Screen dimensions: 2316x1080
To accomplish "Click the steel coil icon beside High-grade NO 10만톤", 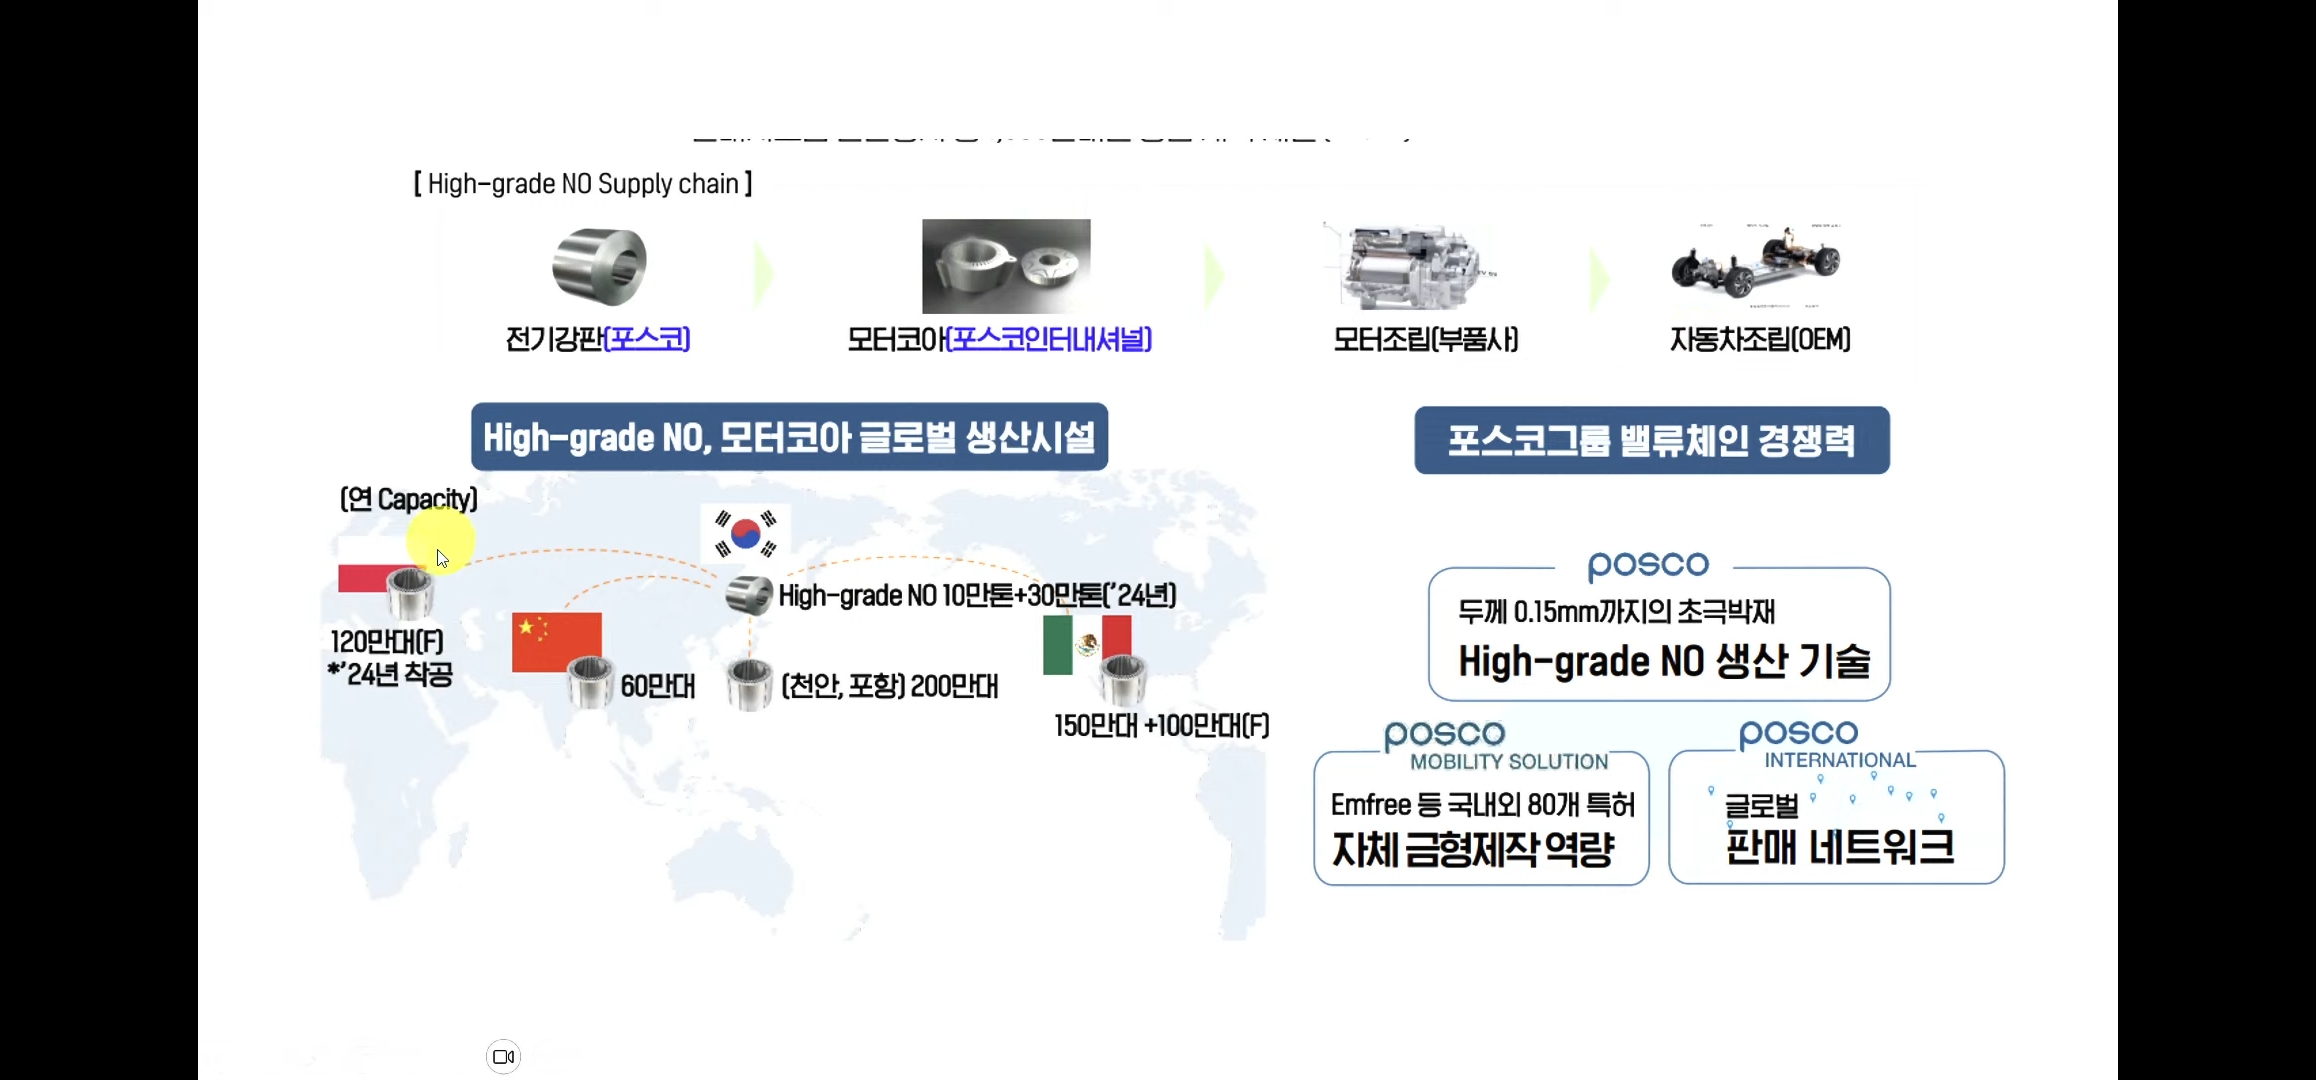I will coord(749,595).
